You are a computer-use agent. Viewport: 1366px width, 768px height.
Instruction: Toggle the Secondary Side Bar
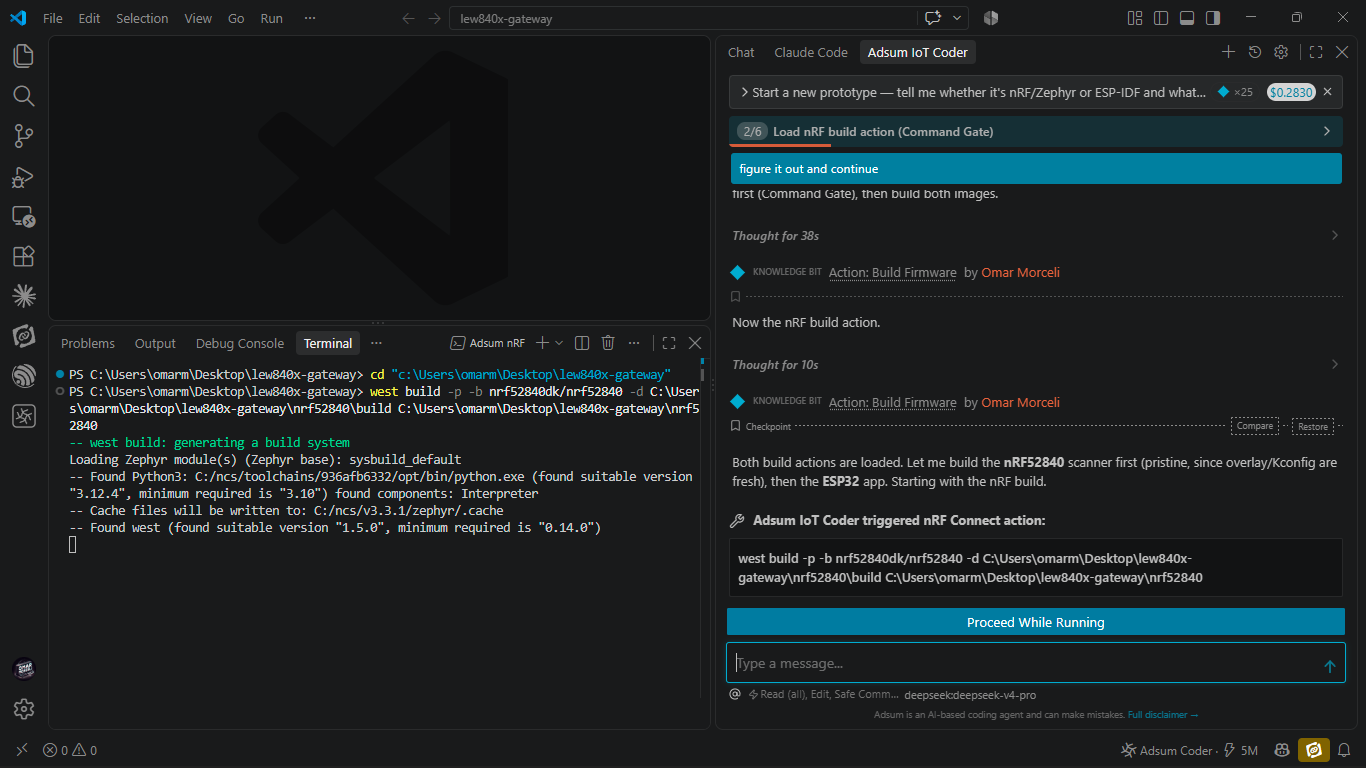click(x=1213, y=18)
